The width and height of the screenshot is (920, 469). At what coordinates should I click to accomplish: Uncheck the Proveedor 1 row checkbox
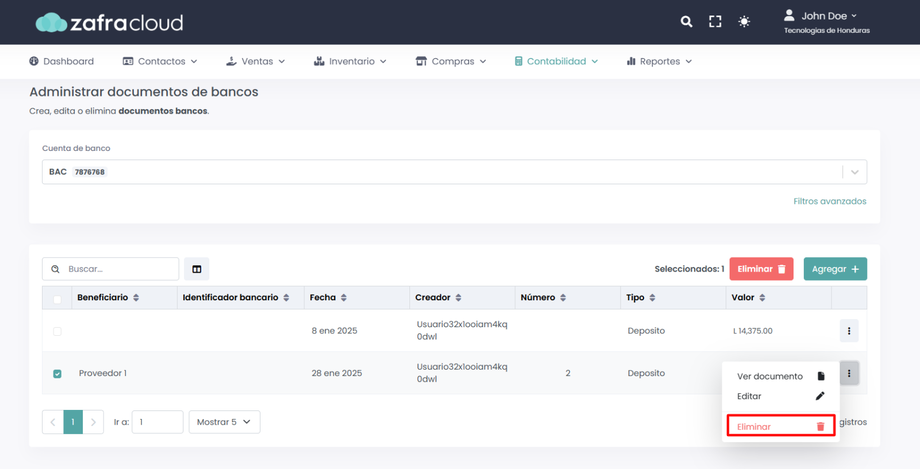[57, 374]
